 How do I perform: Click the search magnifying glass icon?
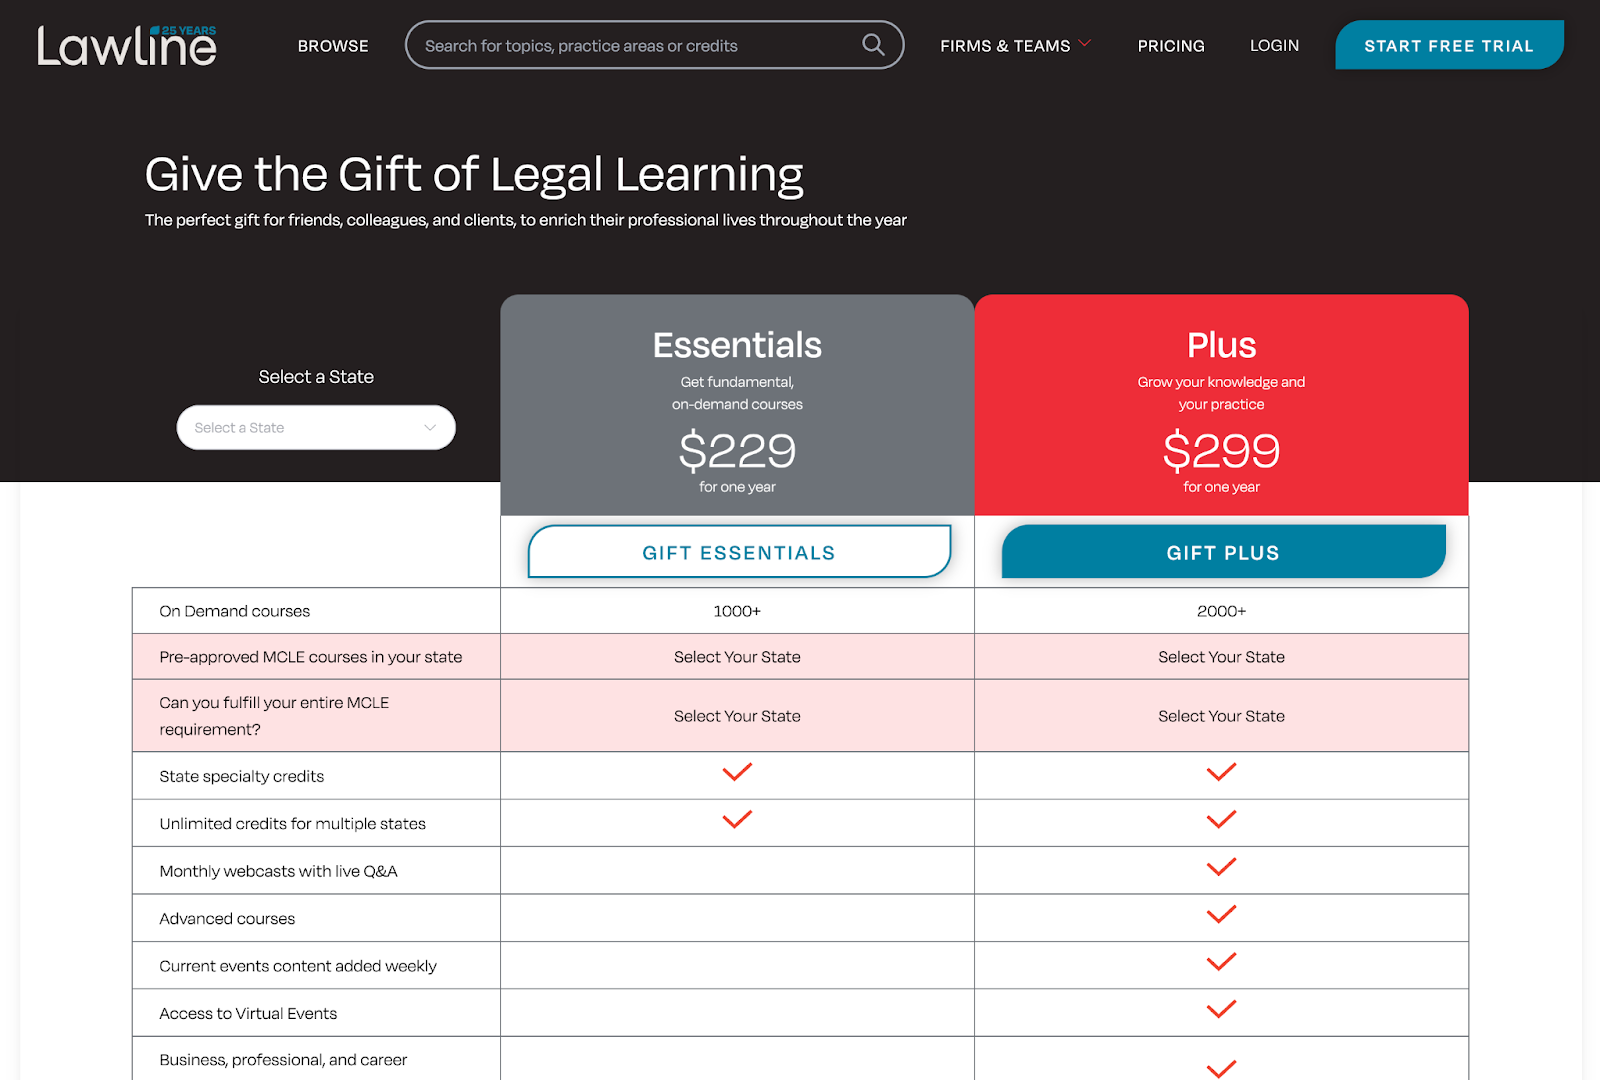(x=871, y=44)
